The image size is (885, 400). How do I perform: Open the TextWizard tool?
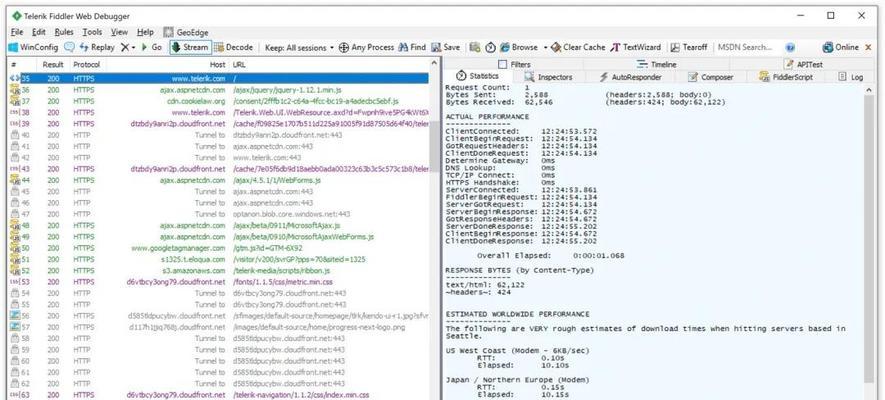[x=636, y=47]
